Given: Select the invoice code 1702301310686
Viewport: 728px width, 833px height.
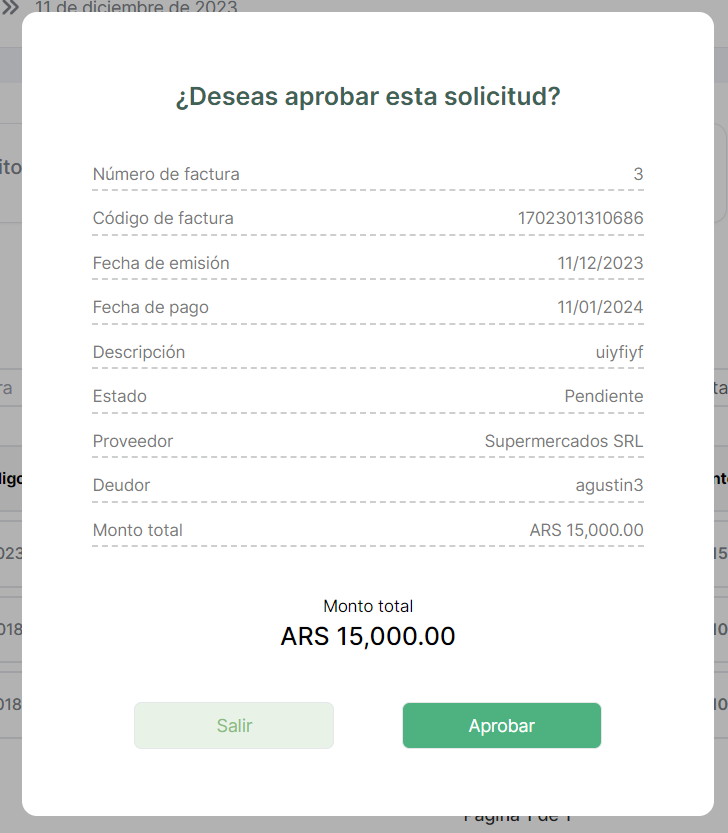Looking at the screenshot, I should tap(580, 218).
